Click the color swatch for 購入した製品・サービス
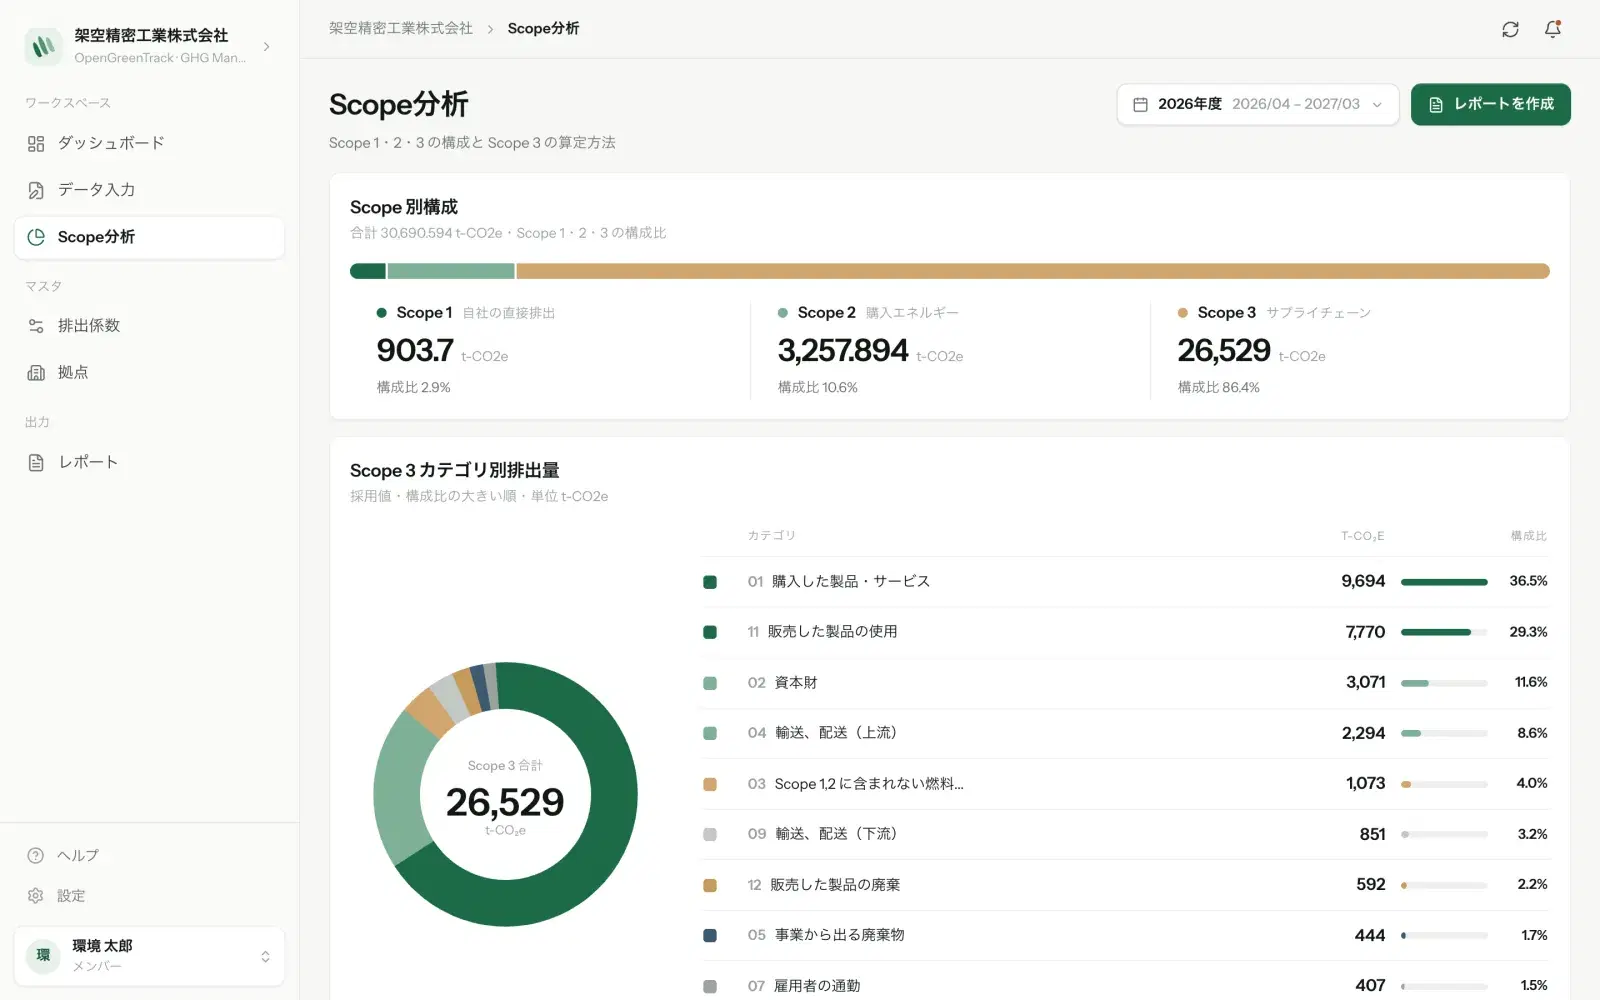The height and width of the screenshot is (1000, 1600). 710,582
